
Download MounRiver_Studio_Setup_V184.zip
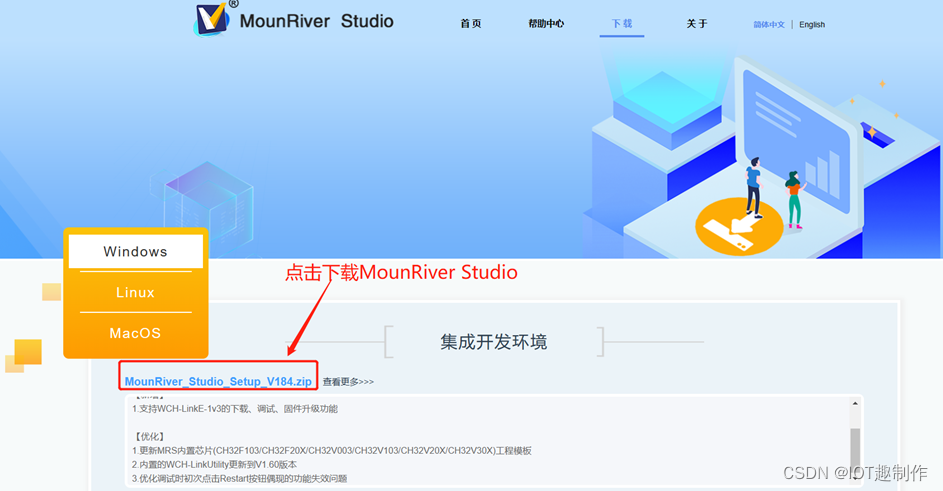tap(218, 381)
